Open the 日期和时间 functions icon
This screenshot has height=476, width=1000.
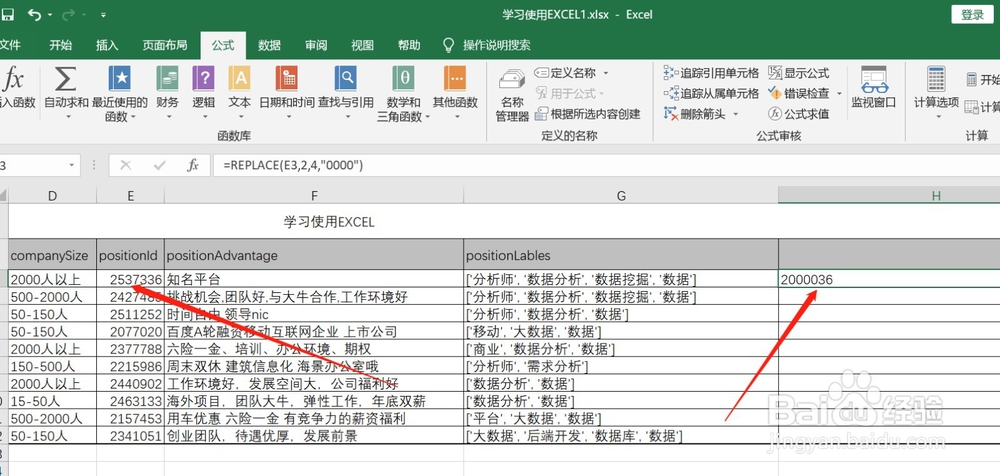(x=286, y=80)
